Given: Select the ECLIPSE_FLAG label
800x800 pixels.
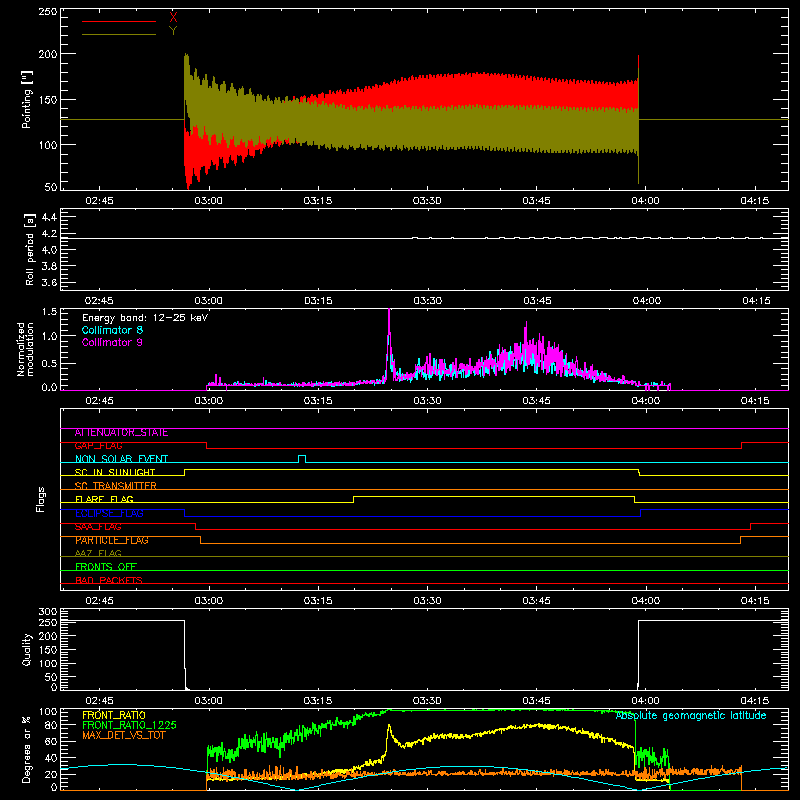Looking at the screenshot, I should 109,513.
